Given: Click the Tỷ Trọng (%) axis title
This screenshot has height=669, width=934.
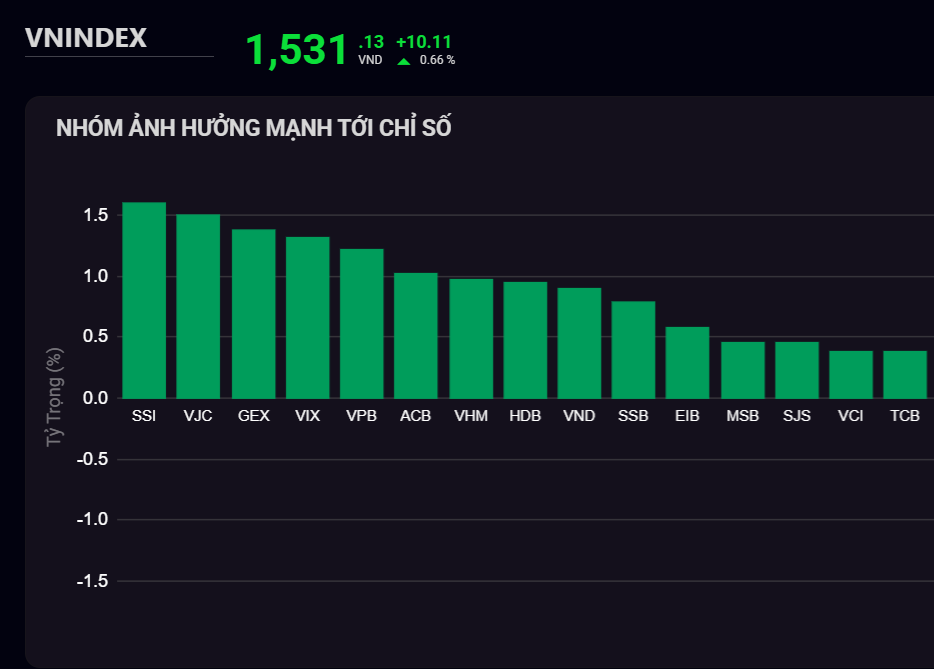Looking at the screenshot, I should (54, 397).
